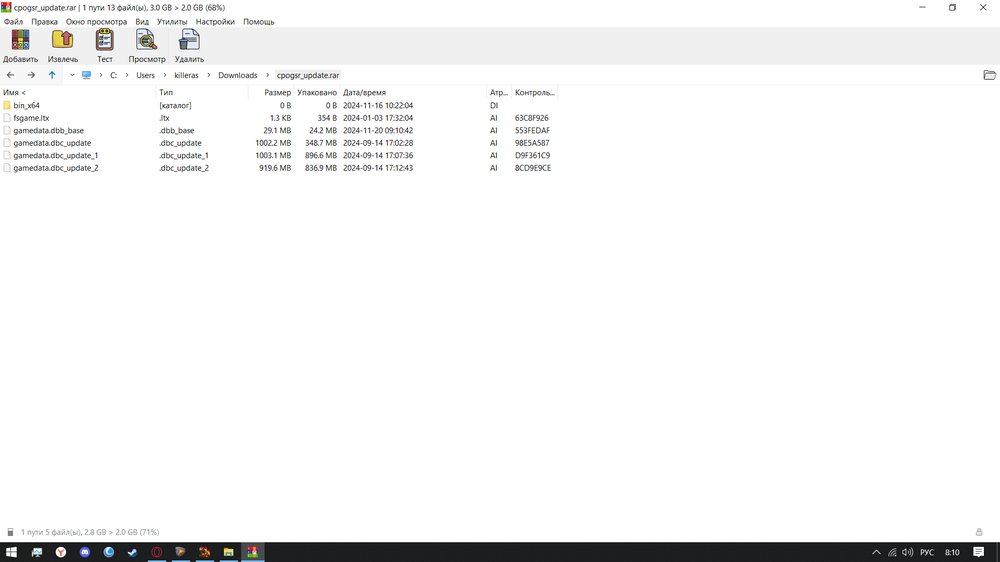Expand chevron after the Downloads breadcrumb
Viewport: 1000px width, 562px height.
(267, 75)
